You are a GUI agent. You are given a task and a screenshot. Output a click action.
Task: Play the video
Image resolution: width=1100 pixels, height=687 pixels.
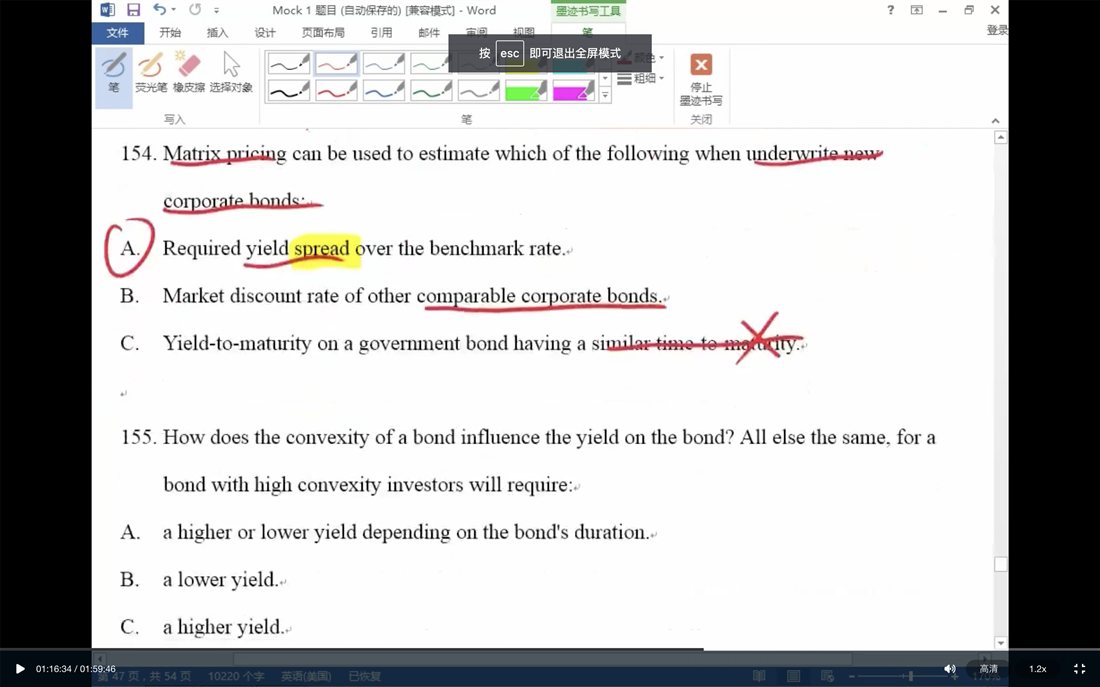pos(20,669)
